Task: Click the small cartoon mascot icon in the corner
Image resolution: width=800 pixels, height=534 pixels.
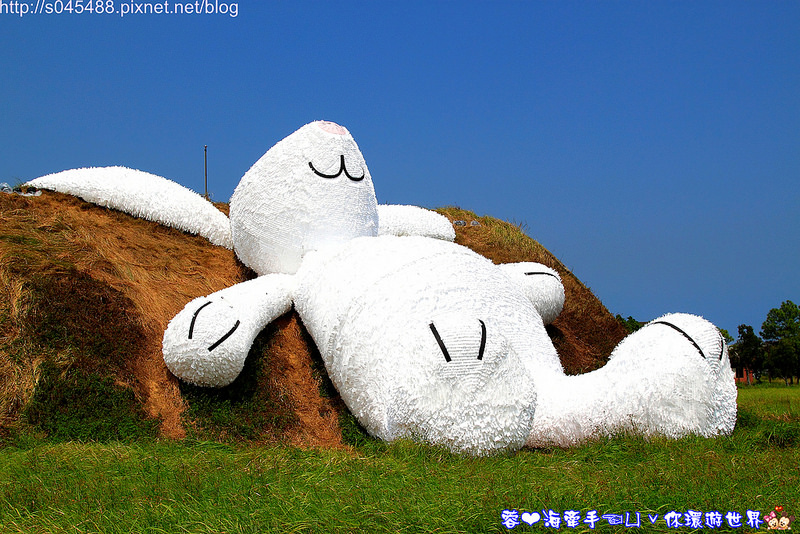Action: point(778,518)
